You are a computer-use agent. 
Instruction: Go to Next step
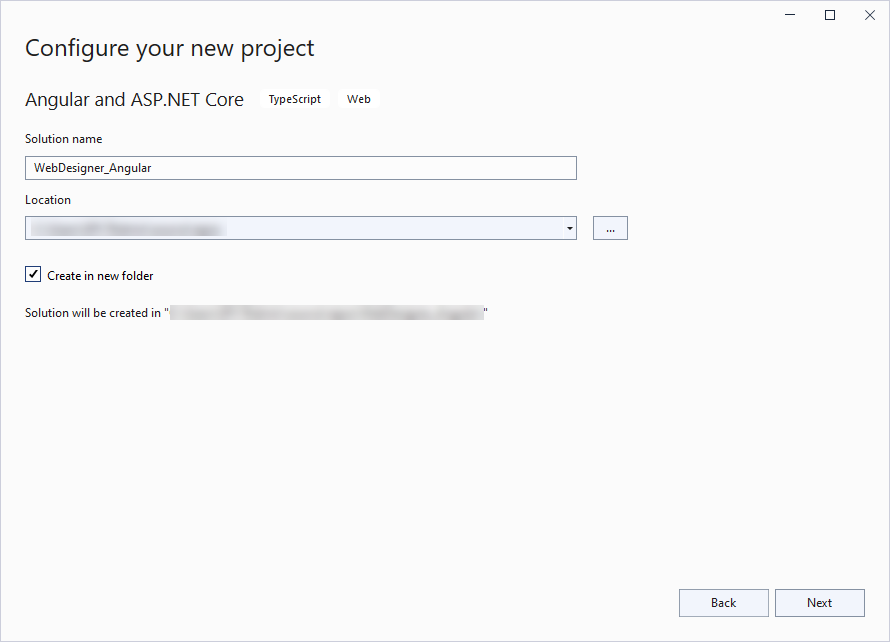click(x=820, y=603)
